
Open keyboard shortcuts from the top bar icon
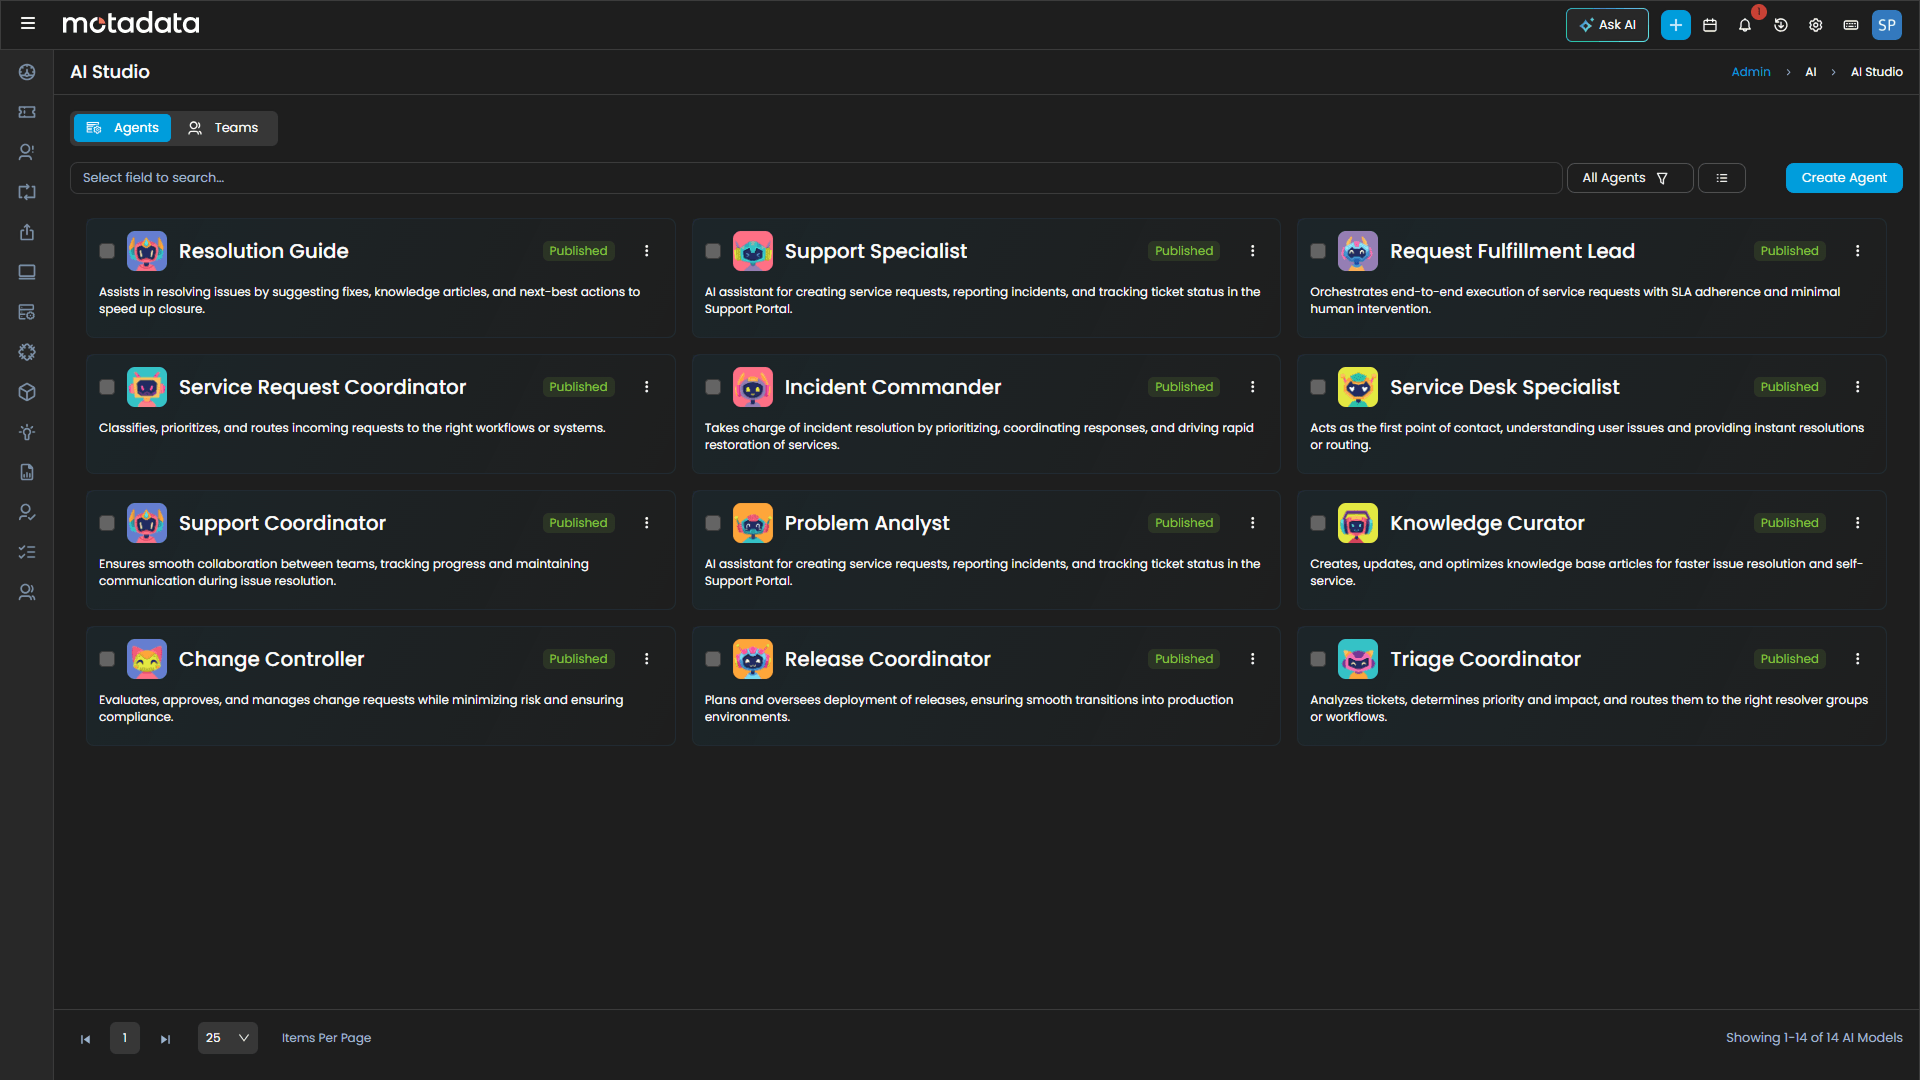click(x=1851, y=25)
